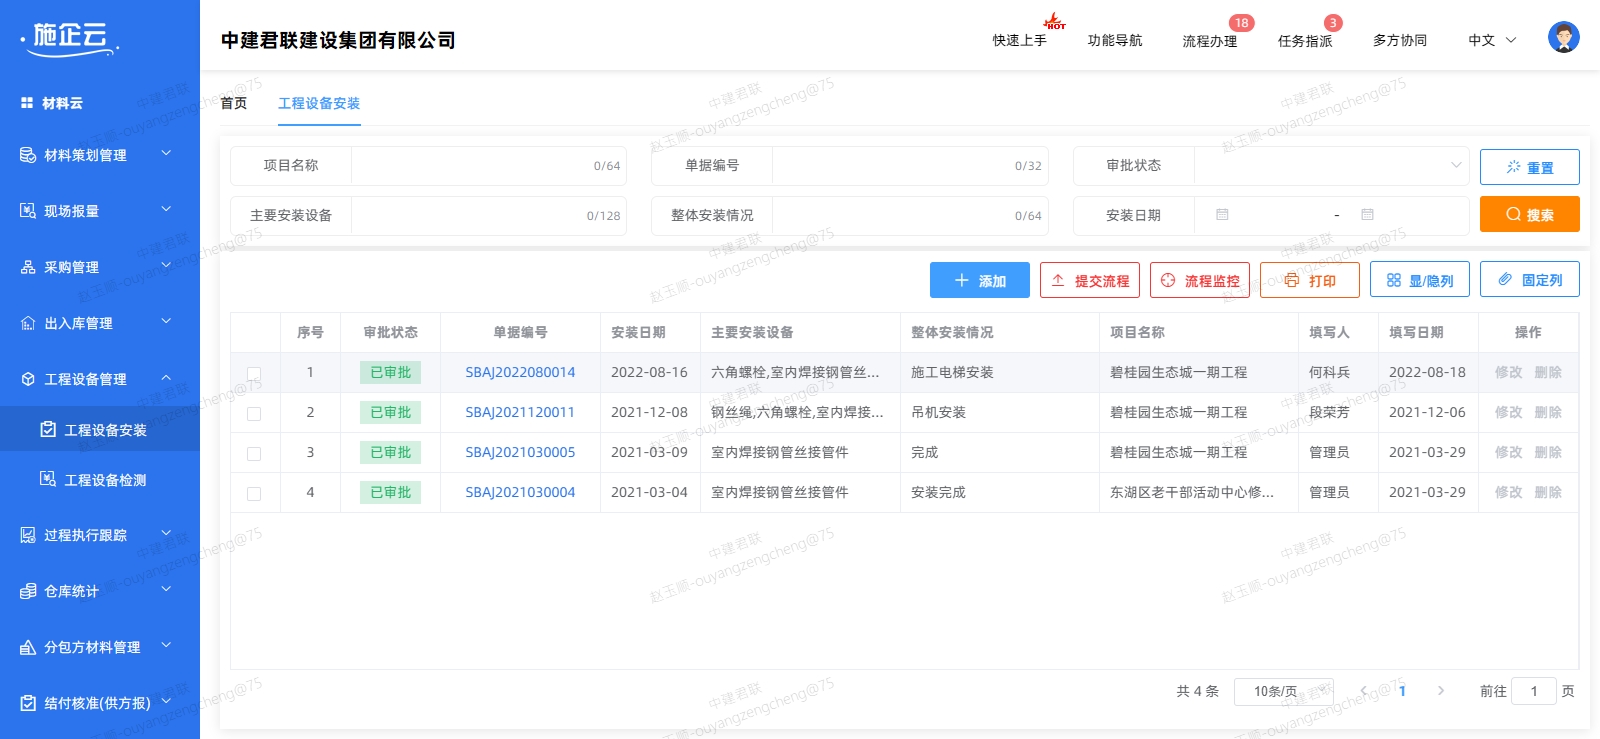Click the 材料云 grid icon in sidebar
The width and height of the screenshot is (1600, 739).
point(27,103)
